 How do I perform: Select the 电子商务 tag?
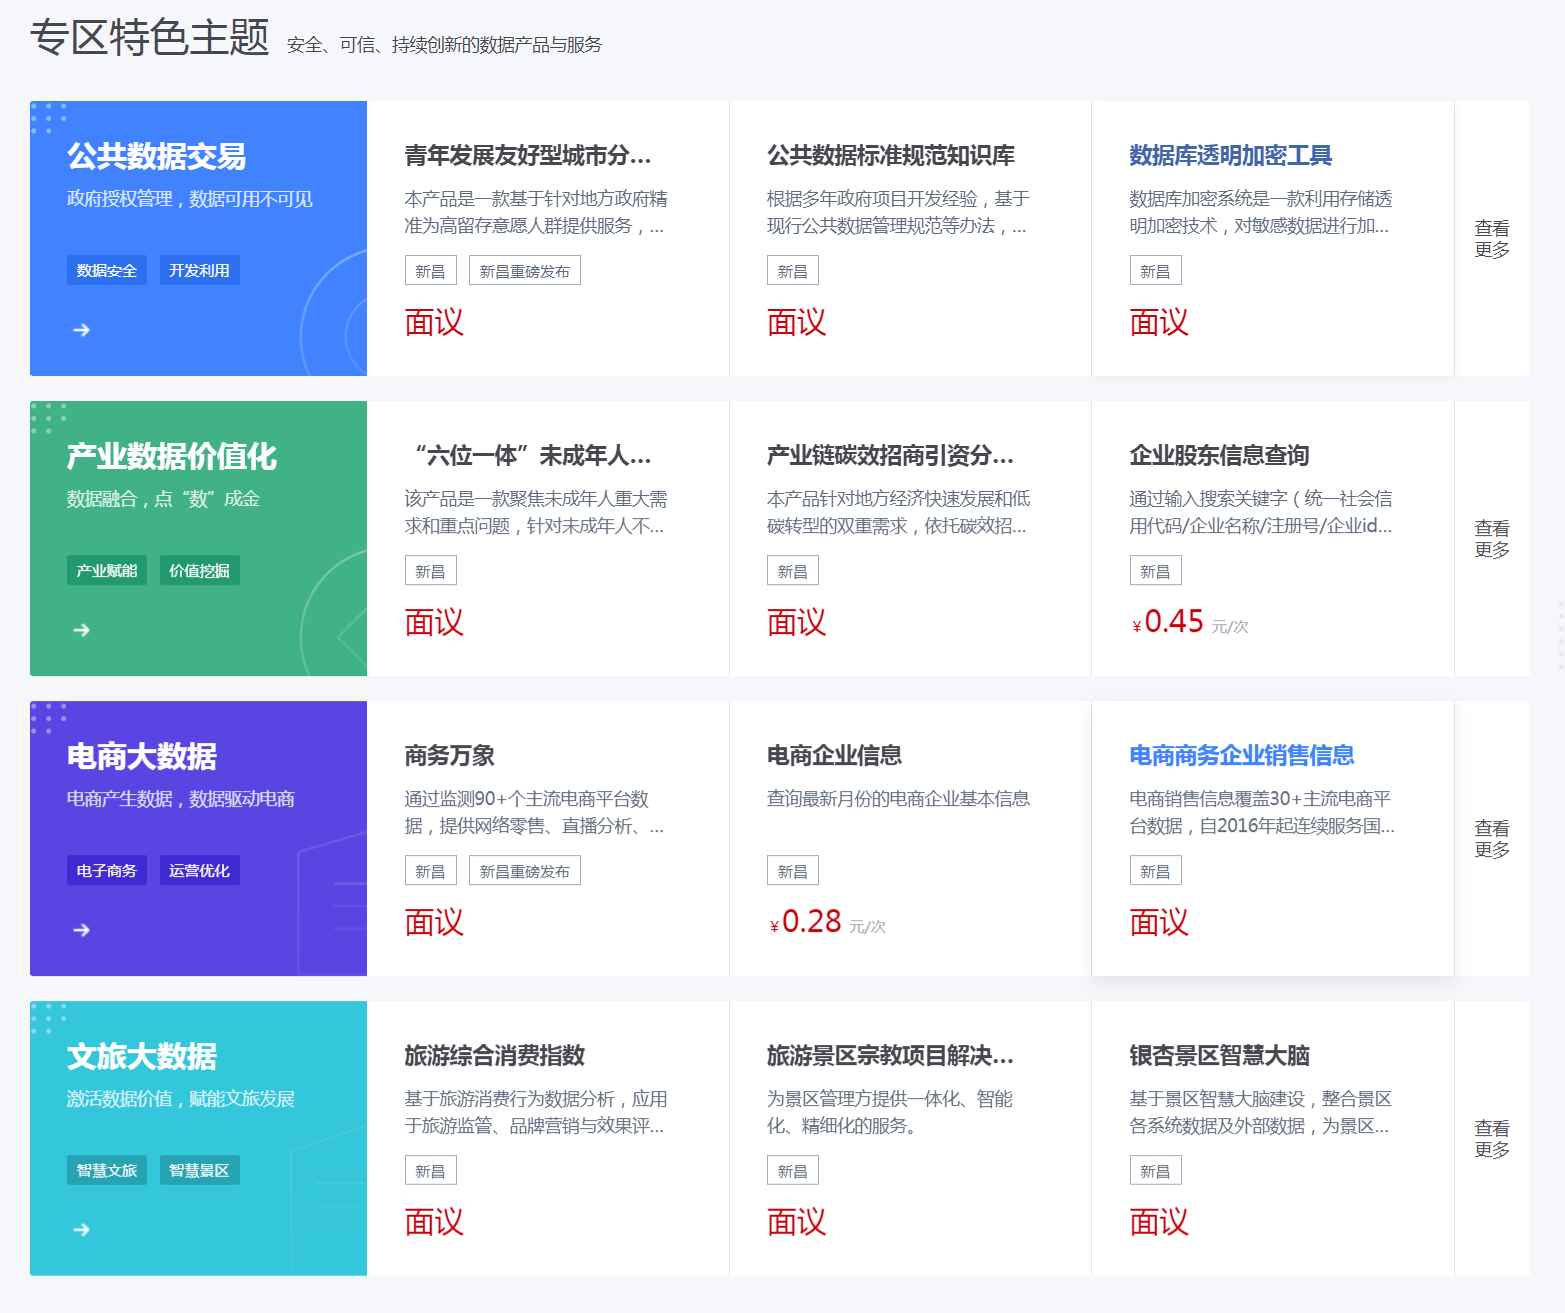107,870
